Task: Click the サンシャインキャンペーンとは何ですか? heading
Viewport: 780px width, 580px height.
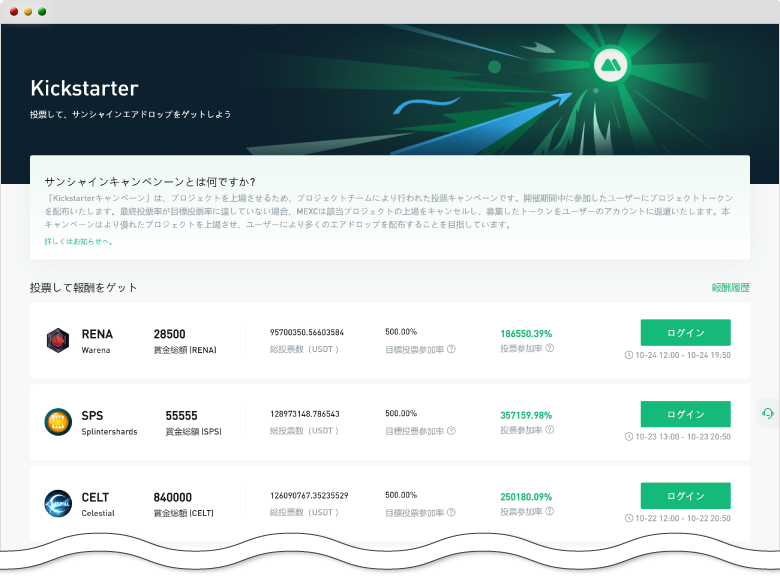Action: point(150,182)
